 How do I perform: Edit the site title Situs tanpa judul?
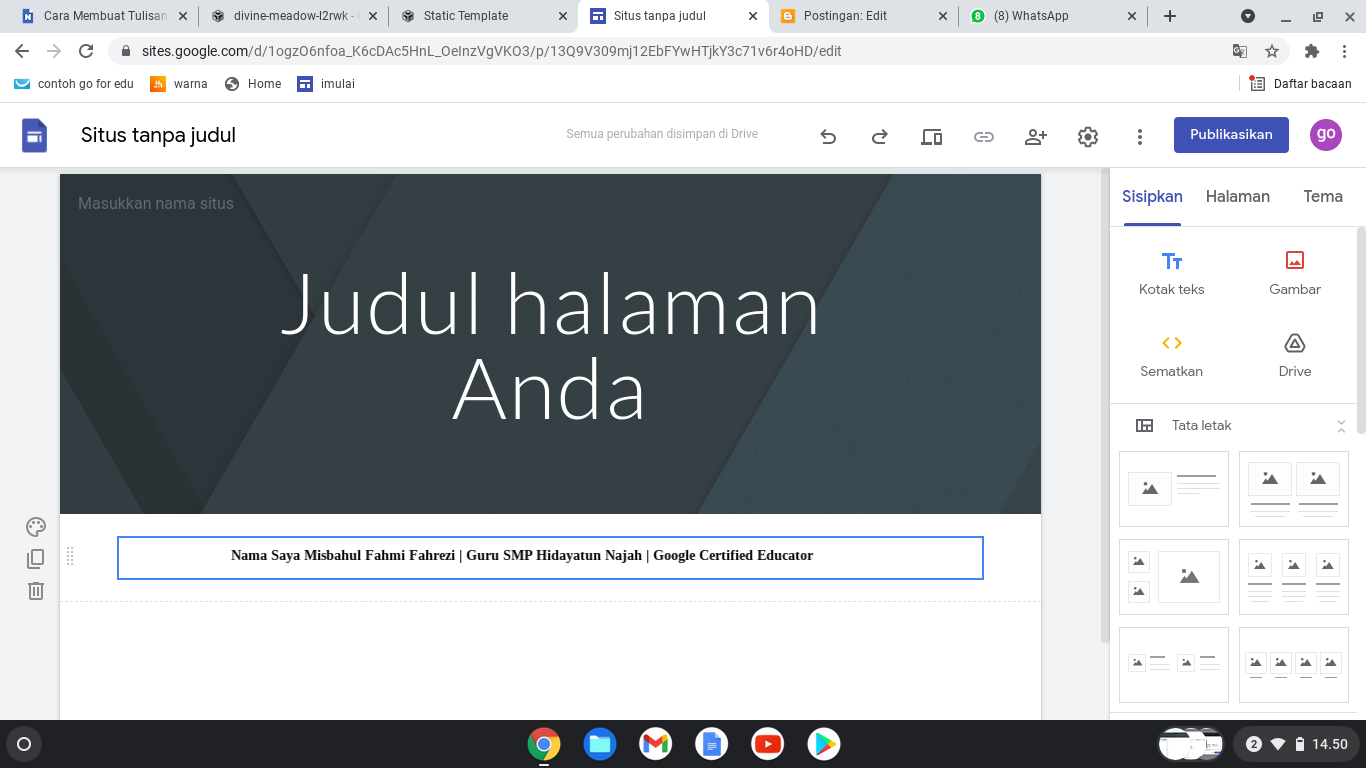[x=158, y=135]
